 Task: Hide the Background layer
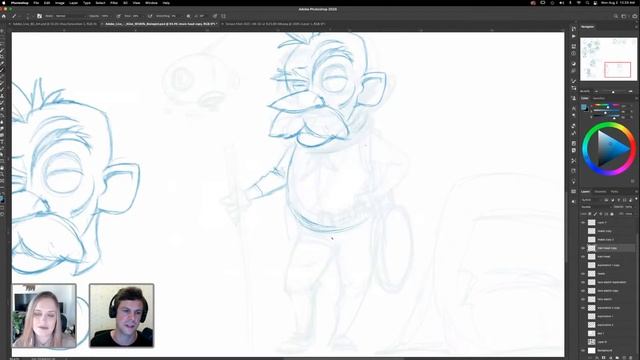[x=583, y=351]
